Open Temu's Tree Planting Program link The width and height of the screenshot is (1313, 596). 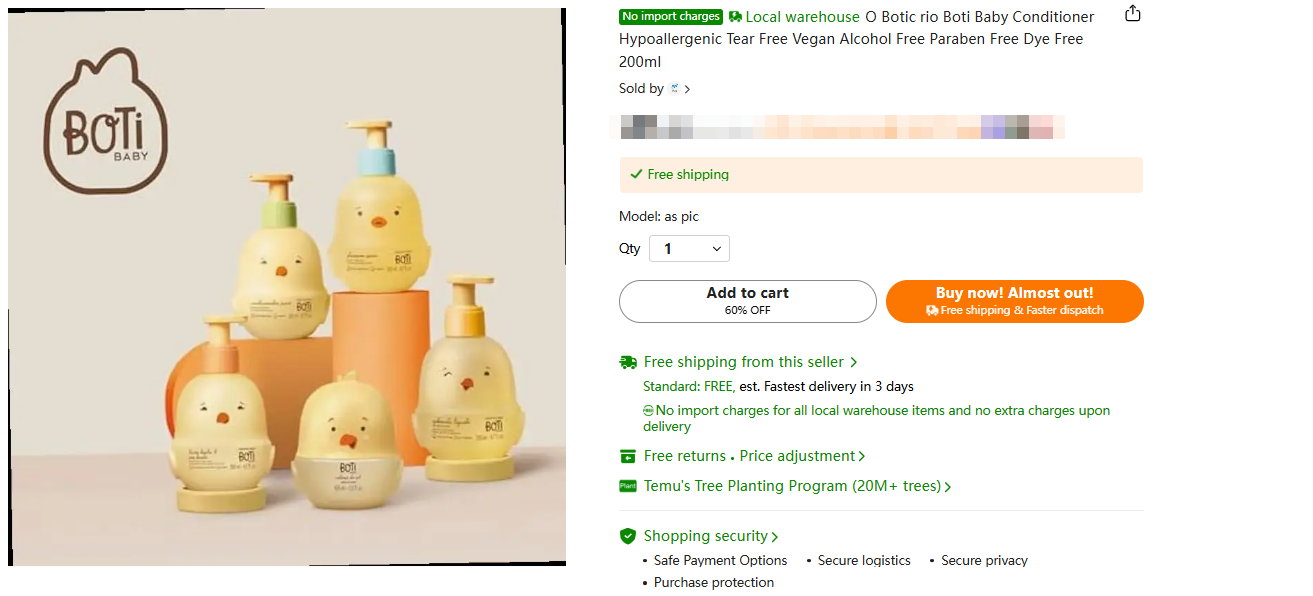pyautogui.click(x=790, y=485)
